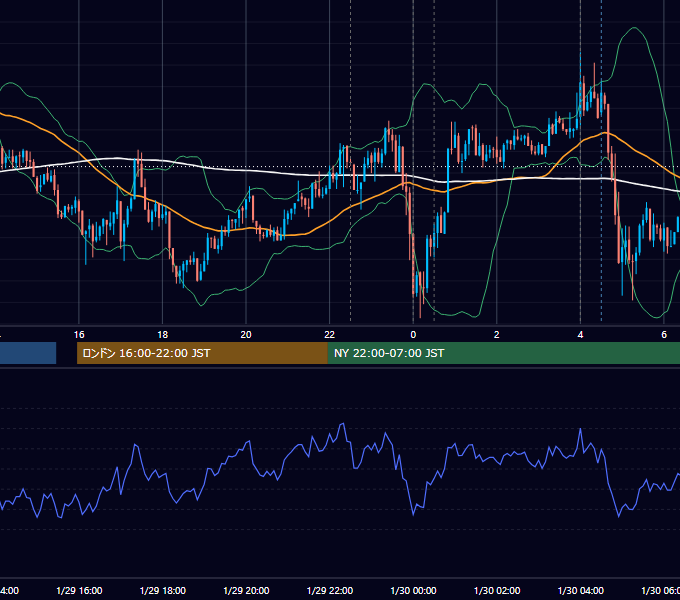
Task: Click the 0 hour label on the price chart axis
Action: coord(413,335)
